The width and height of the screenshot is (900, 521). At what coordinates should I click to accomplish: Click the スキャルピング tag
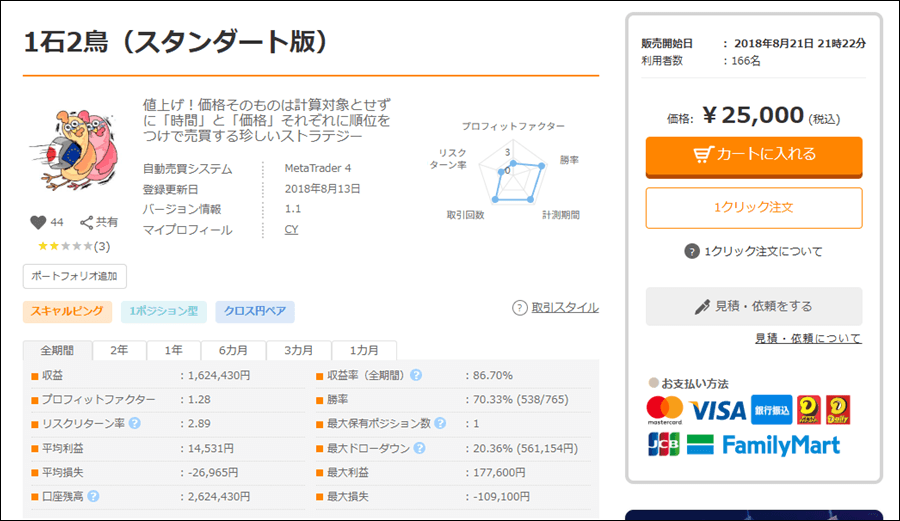click(x=67, y=312)
